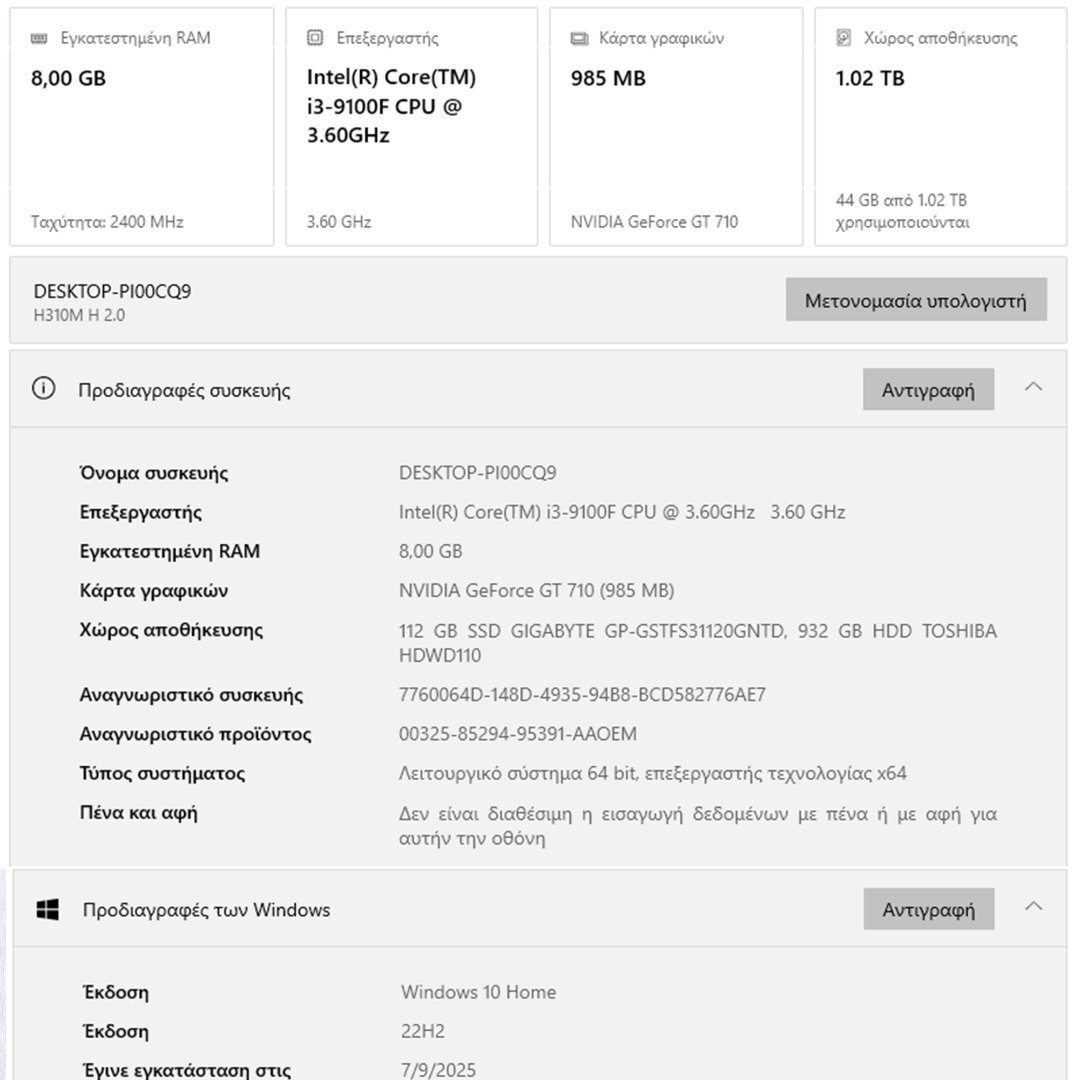Click the storage disk icon
Image resolution: width=1080 pixels, height=1080 pixels.
pos(844,38)
